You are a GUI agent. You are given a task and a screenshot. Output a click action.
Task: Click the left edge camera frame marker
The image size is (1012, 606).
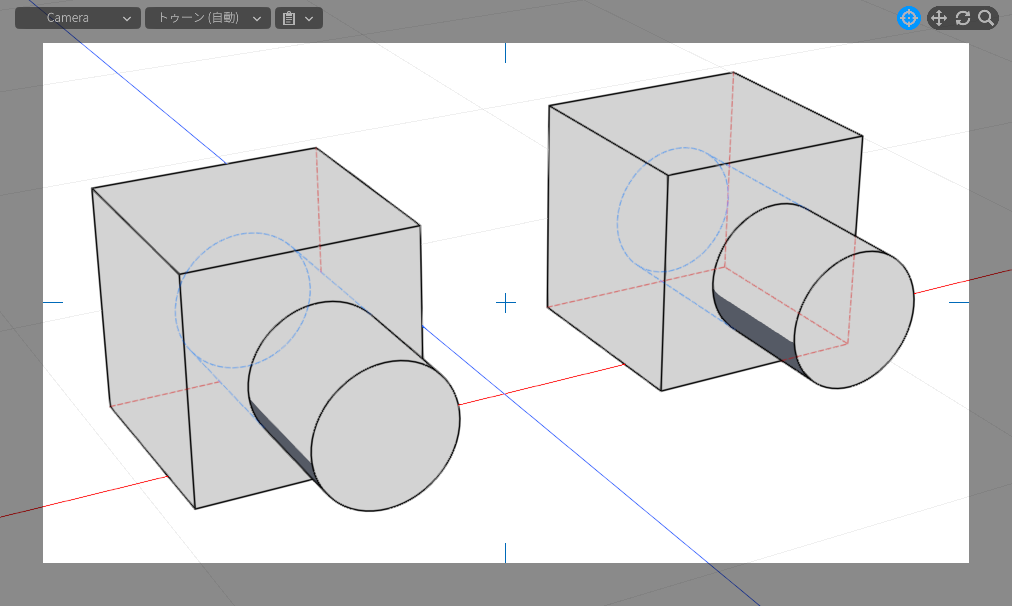(53, 302)
